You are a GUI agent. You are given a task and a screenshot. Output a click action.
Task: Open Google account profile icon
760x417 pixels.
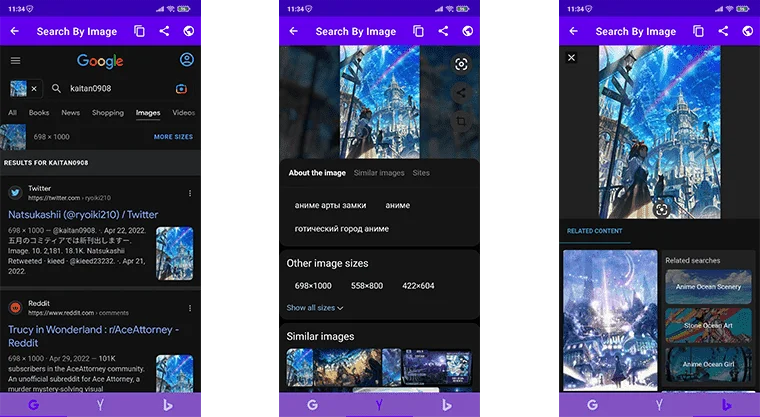[x=187, y=60]
